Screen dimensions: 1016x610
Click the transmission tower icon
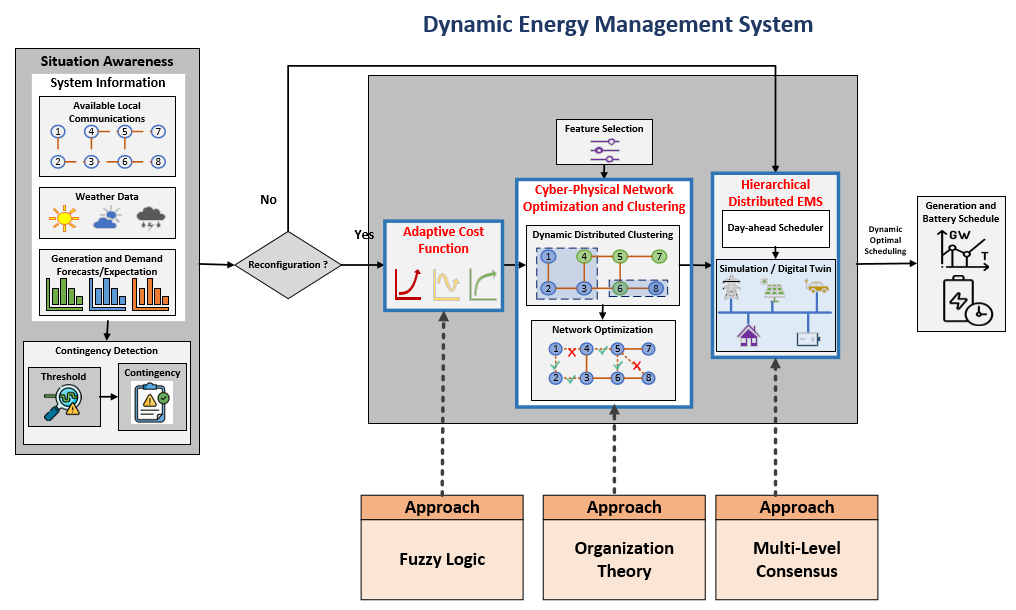(732, 288)
